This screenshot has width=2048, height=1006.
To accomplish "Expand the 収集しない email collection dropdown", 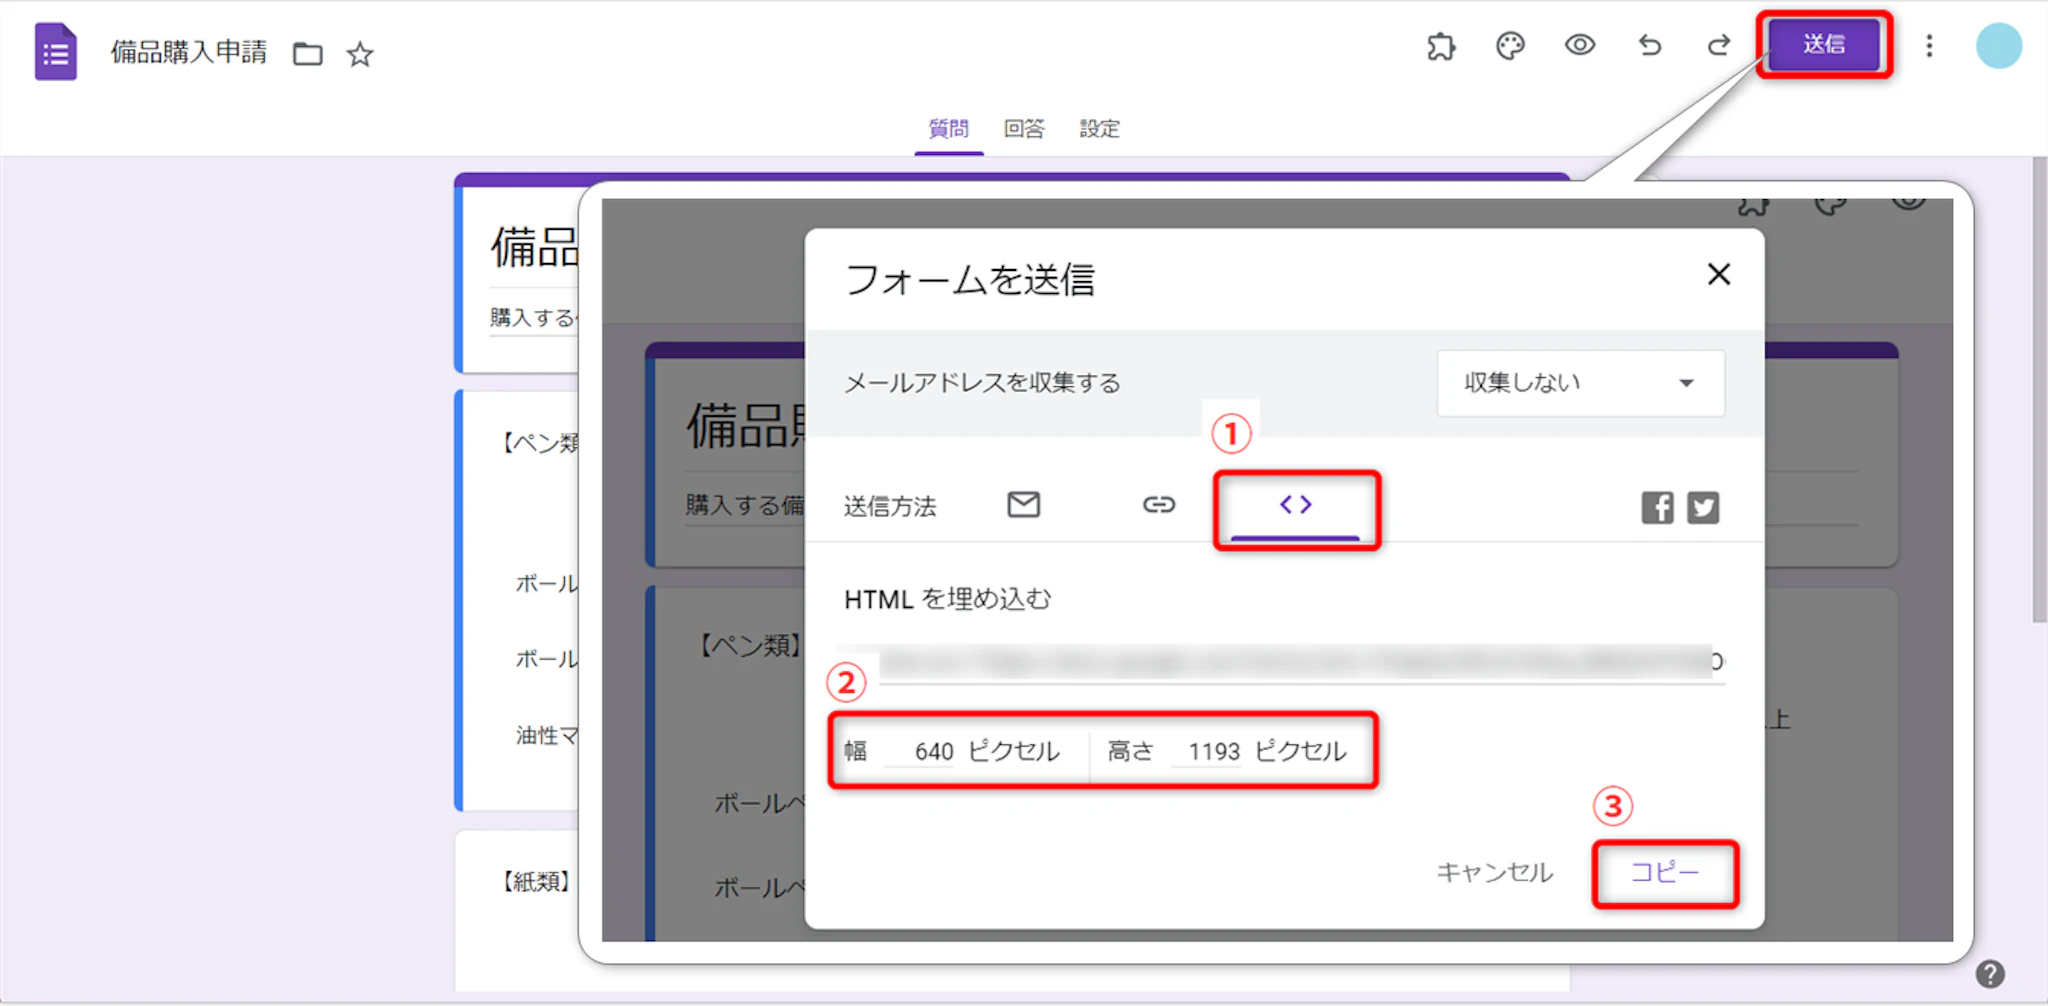I will [x=1580, y=383].
